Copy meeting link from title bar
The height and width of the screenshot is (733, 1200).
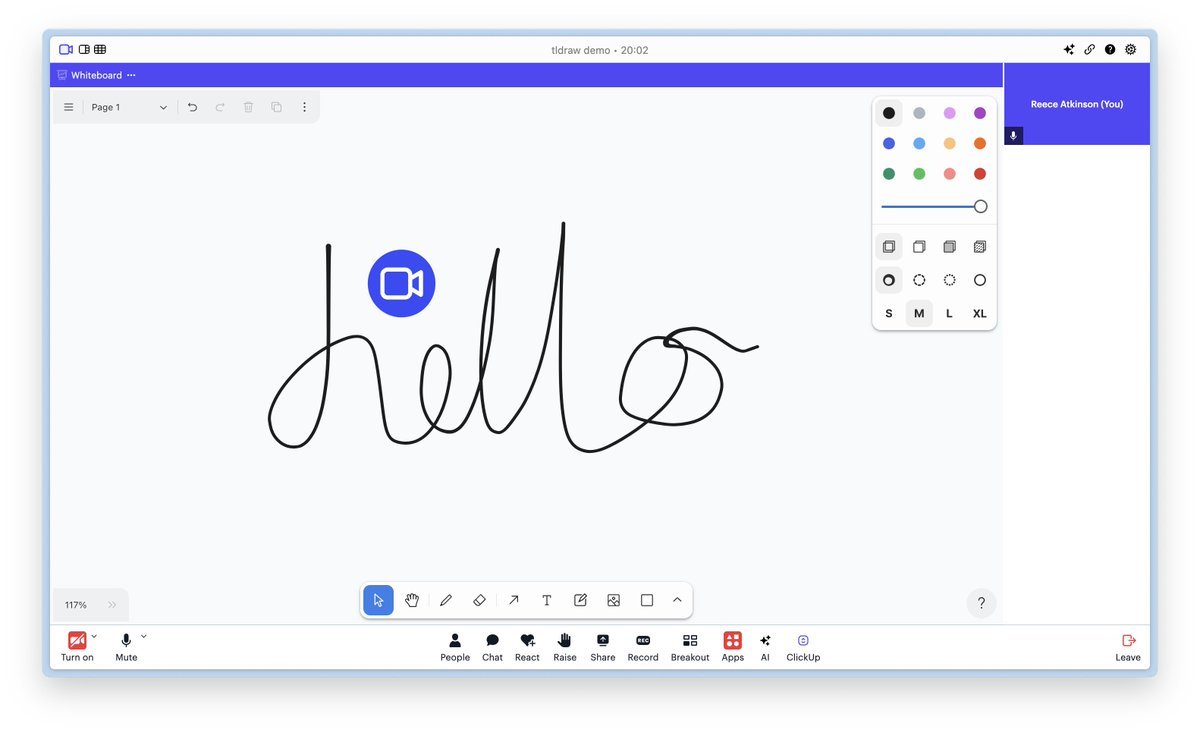(1089, 49)
